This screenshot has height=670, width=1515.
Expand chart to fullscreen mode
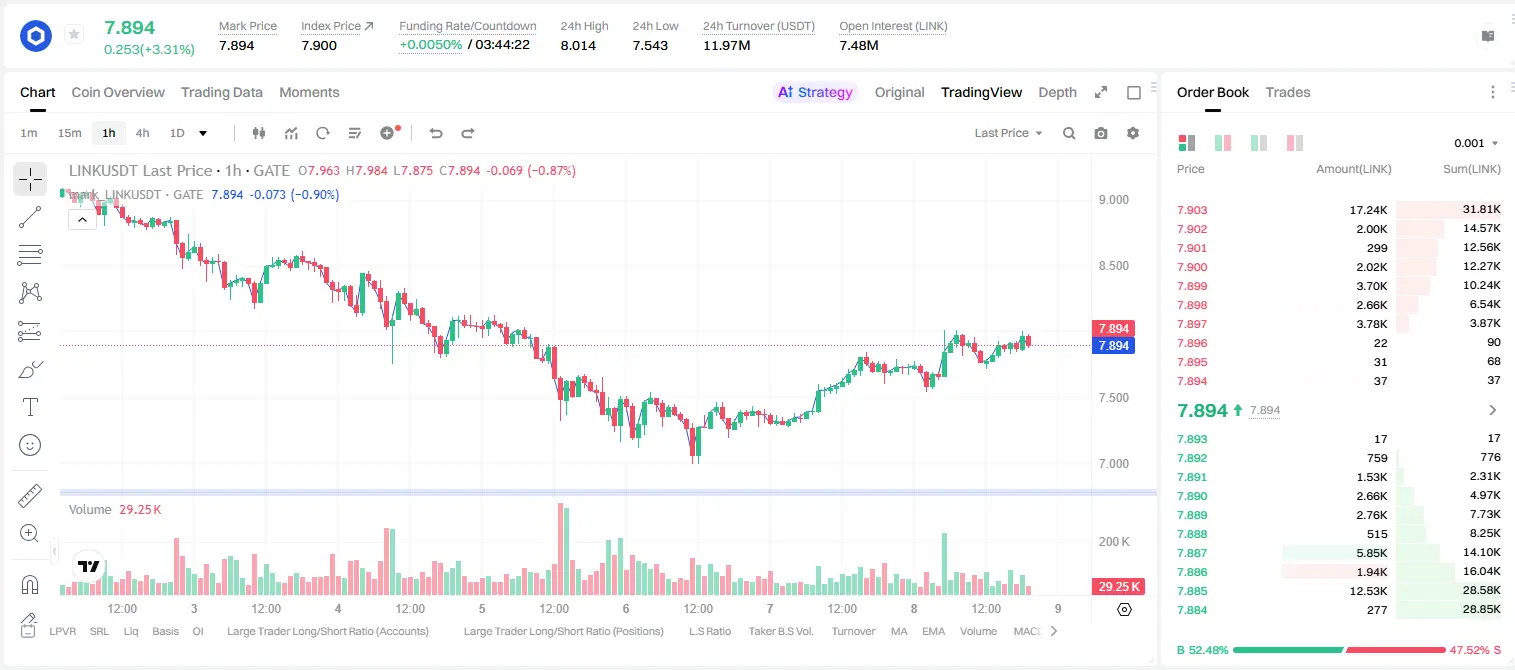point(1101,92)
